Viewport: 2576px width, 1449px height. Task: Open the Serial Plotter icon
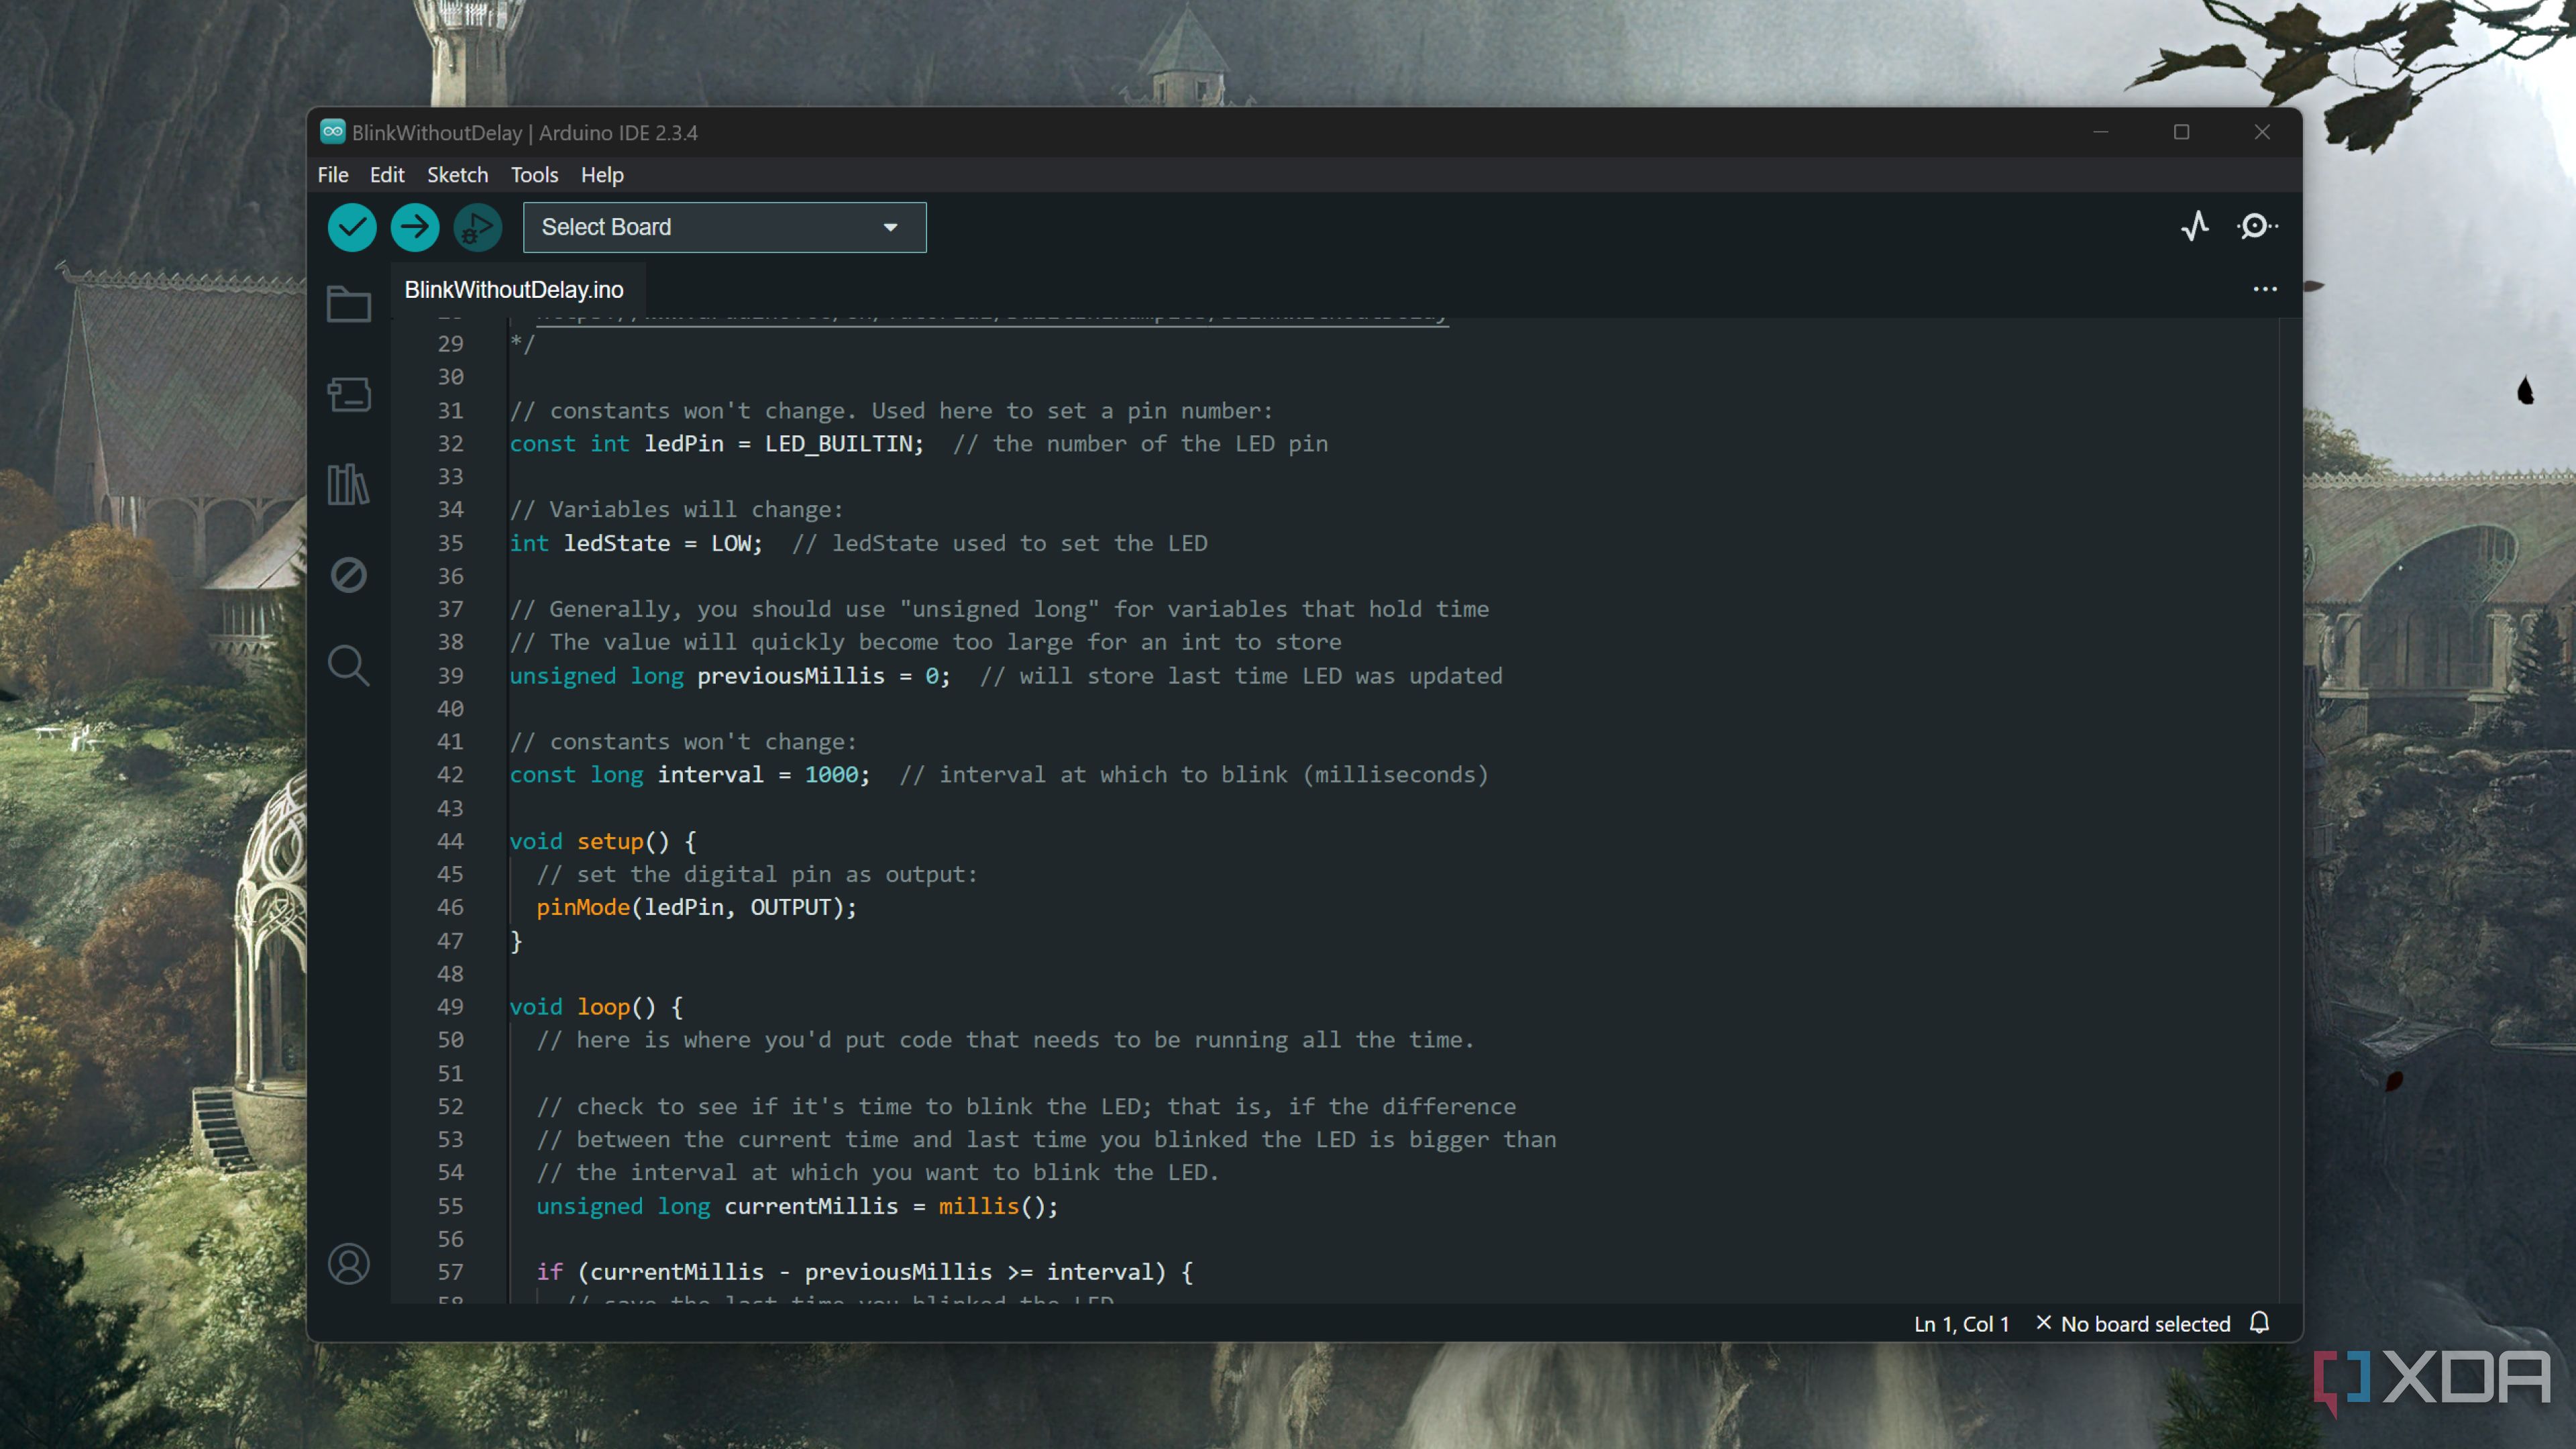2195,227
